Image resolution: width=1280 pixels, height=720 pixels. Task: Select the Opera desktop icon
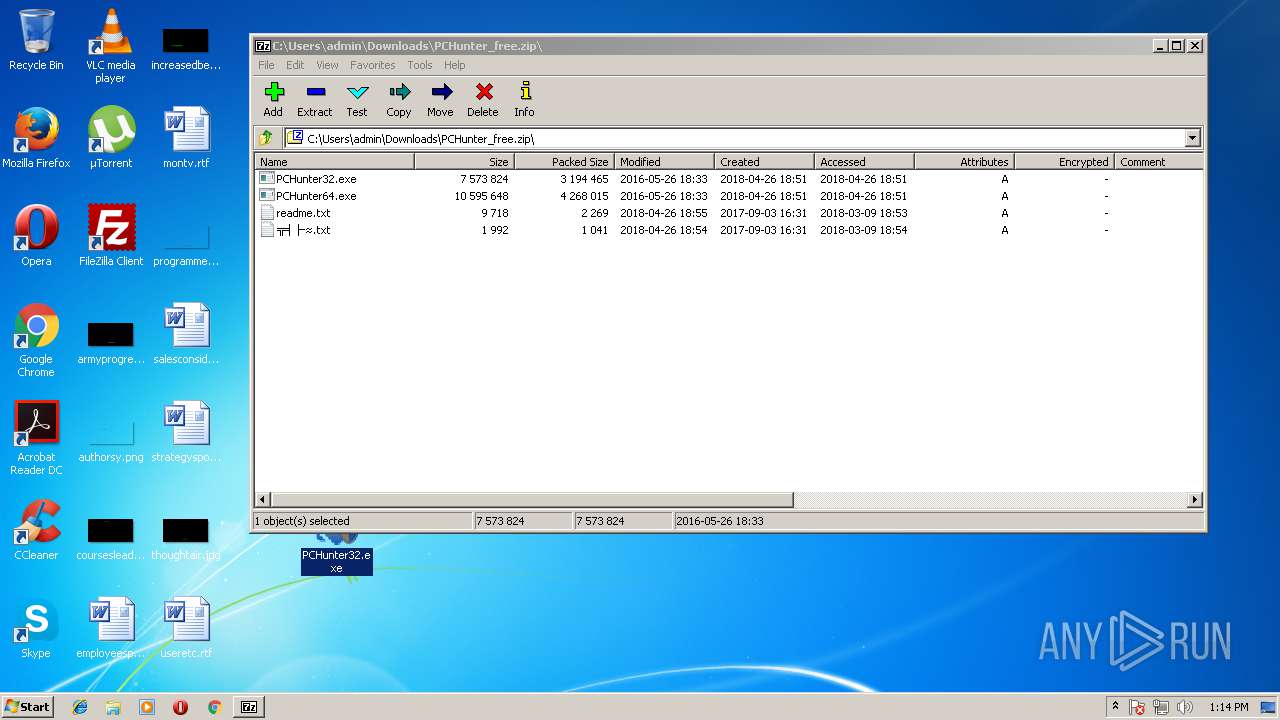tap(36, 236)
